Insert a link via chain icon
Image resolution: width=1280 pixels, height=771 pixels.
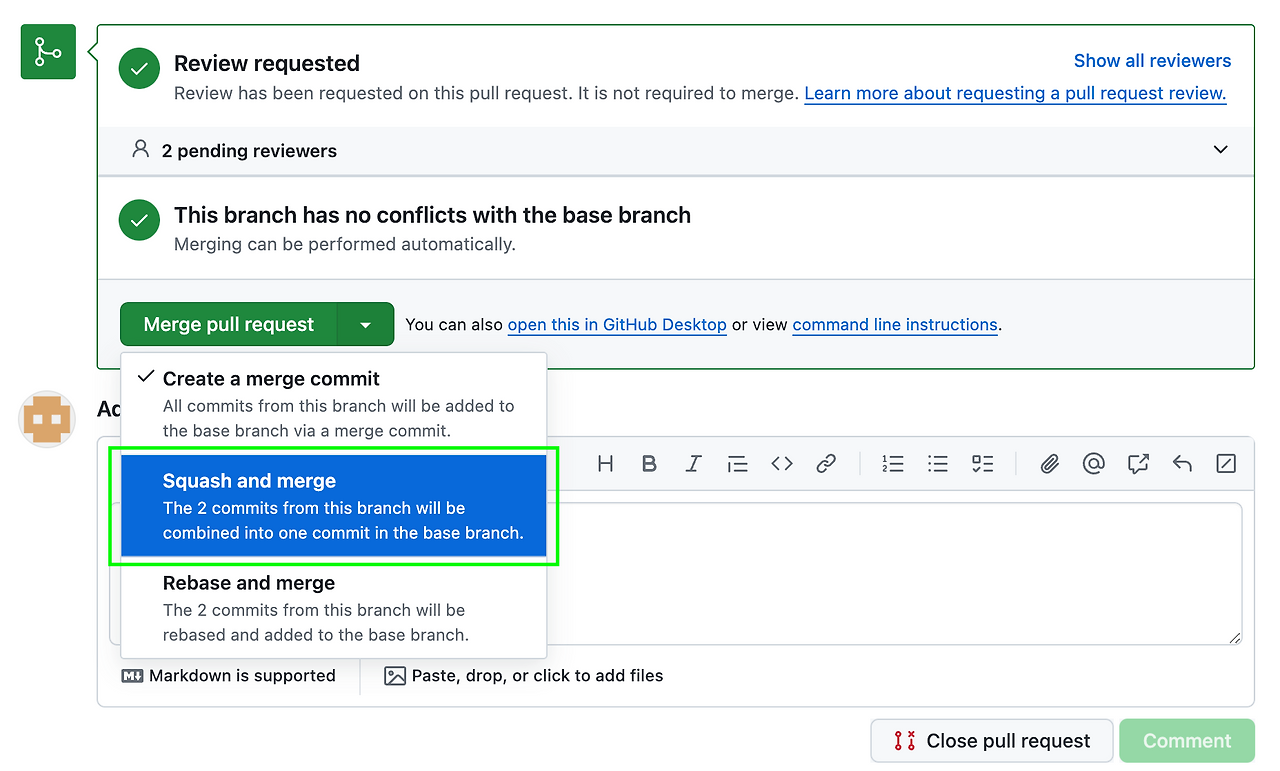[x=826, y=464]
